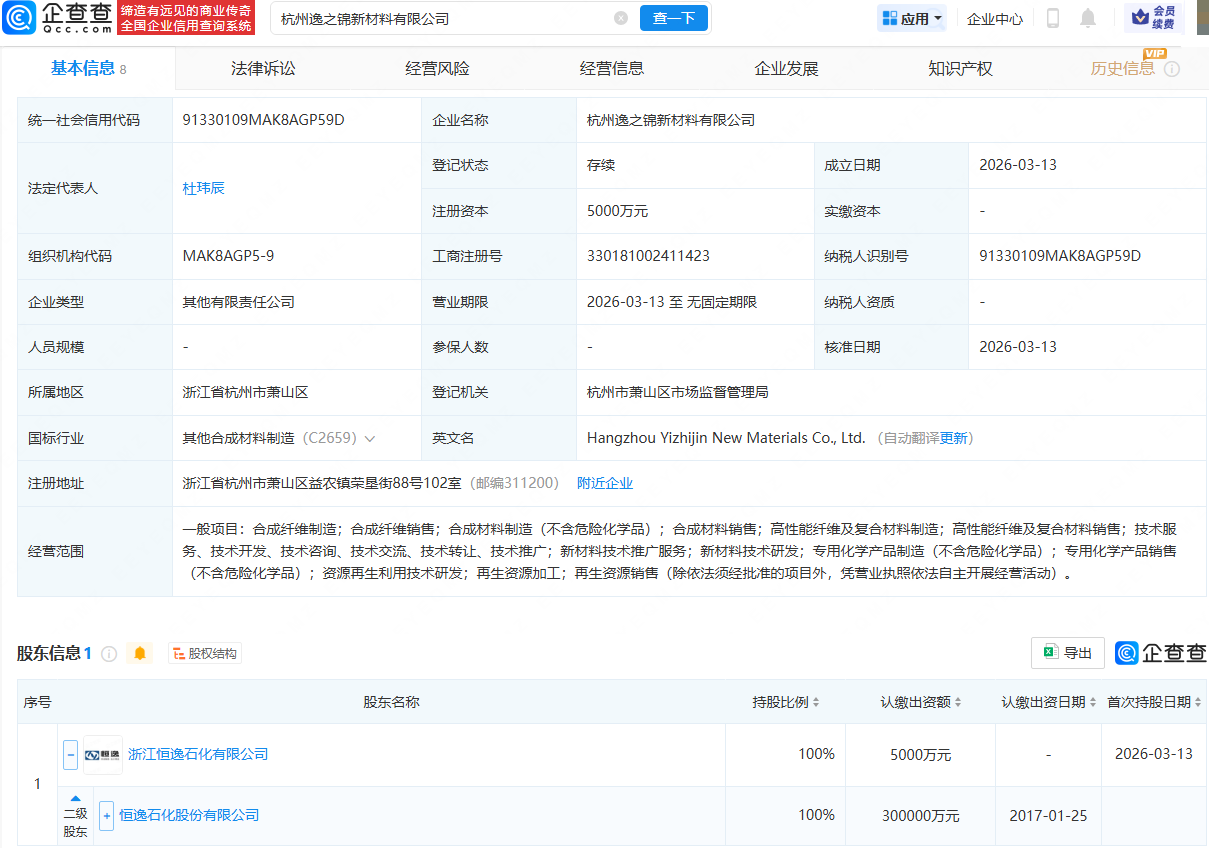Click the Qcc.com logo icon

(19, 17)
